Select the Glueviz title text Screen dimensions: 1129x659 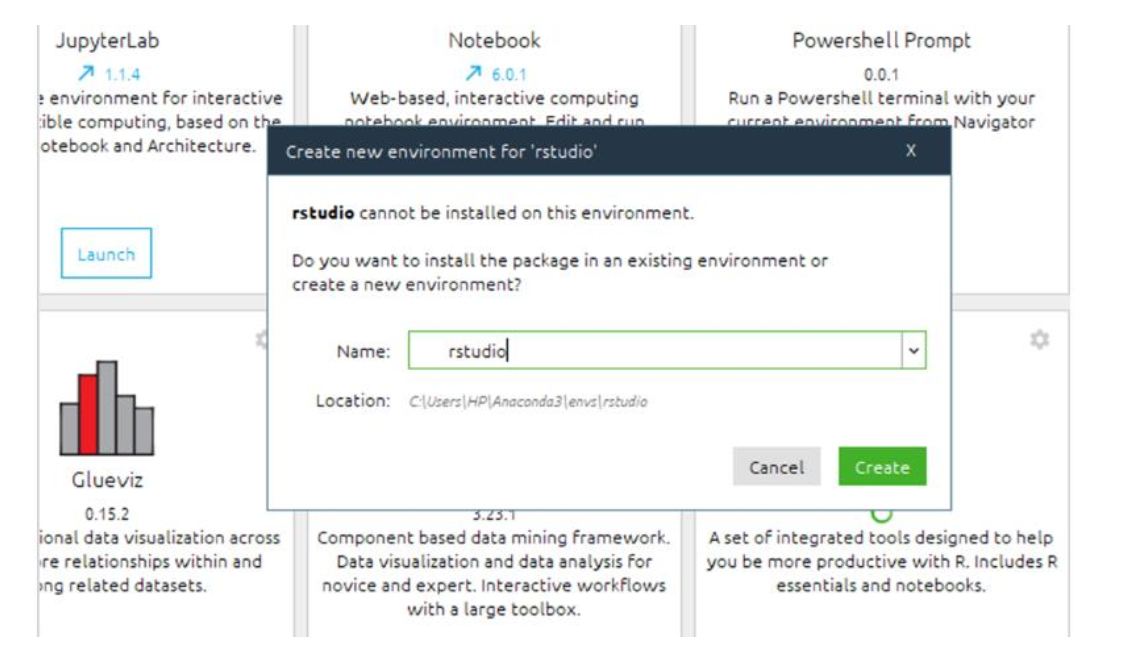click(x=107, y=480)
